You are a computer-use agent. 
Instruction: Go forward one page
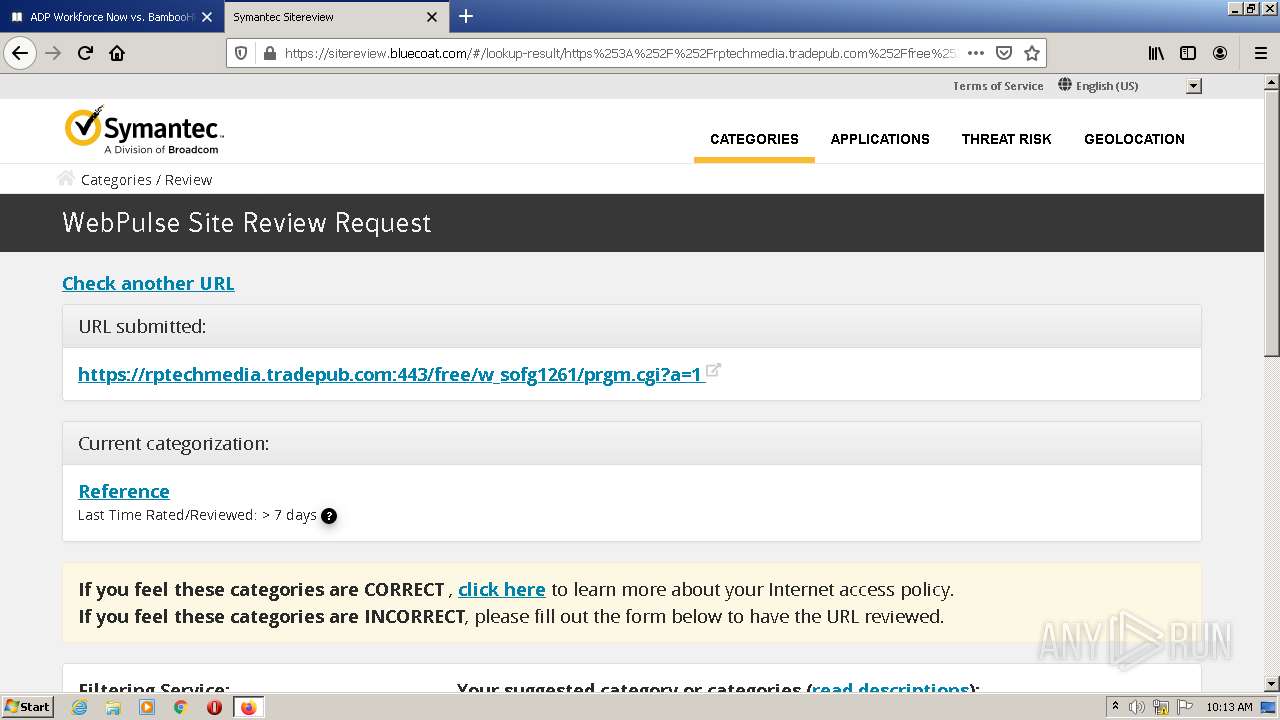[x=54, y=53]
